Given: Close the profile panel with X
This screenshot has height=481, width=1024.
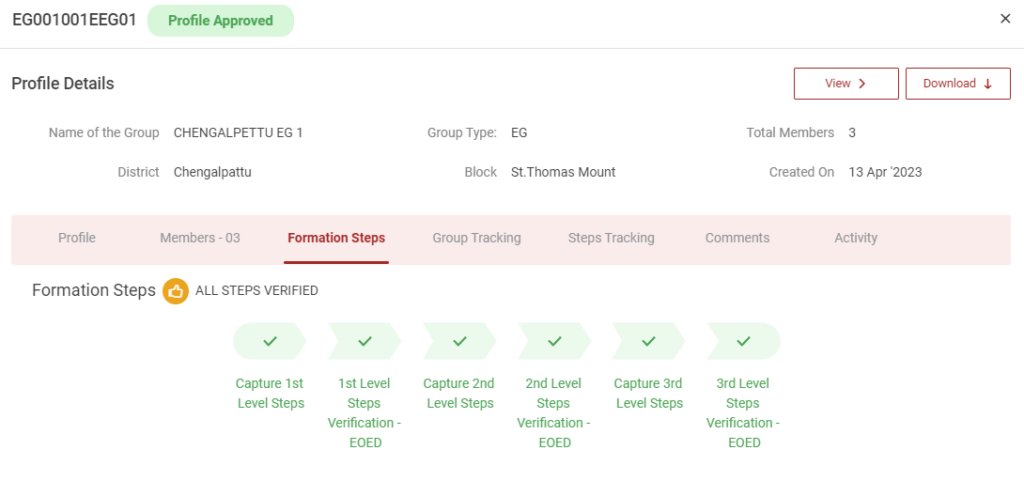Looking at the screenshot, I should point(1005,19).
